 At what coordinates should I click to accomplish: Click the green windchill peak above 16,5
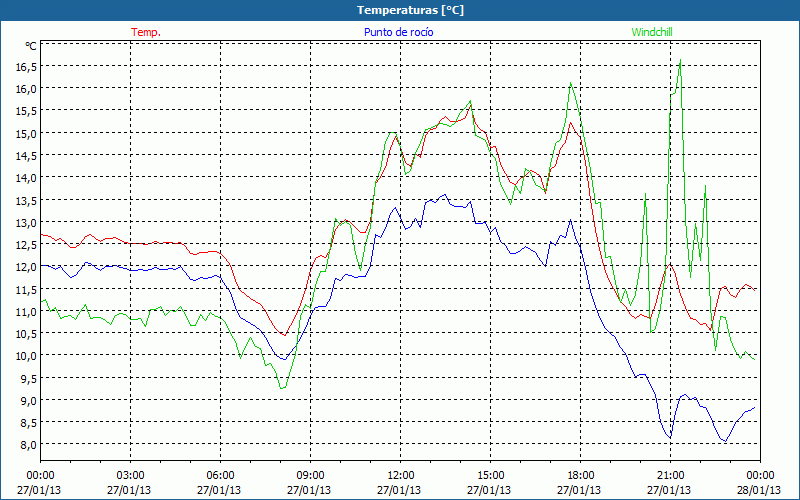point(681,60)
